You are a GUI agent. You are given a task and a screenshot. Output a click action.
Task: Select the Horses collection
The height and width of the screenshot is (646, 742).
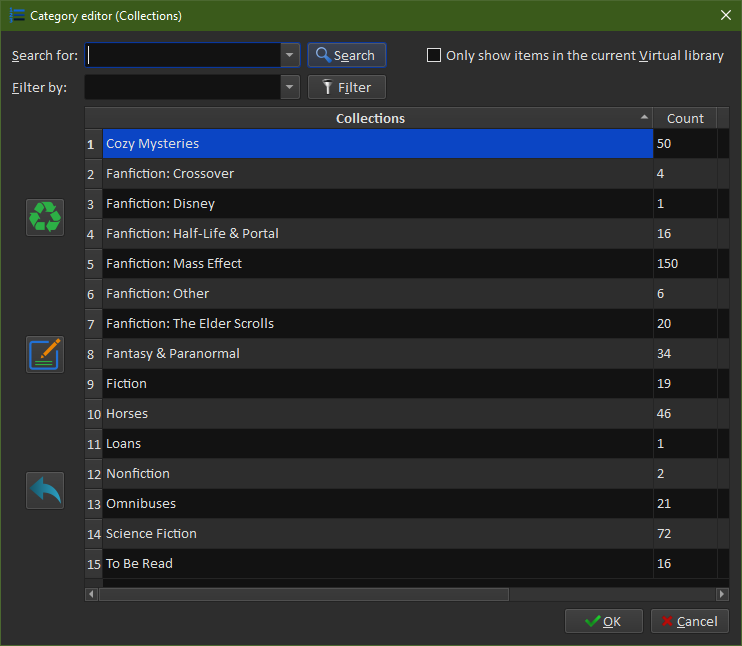click(378, 414)
